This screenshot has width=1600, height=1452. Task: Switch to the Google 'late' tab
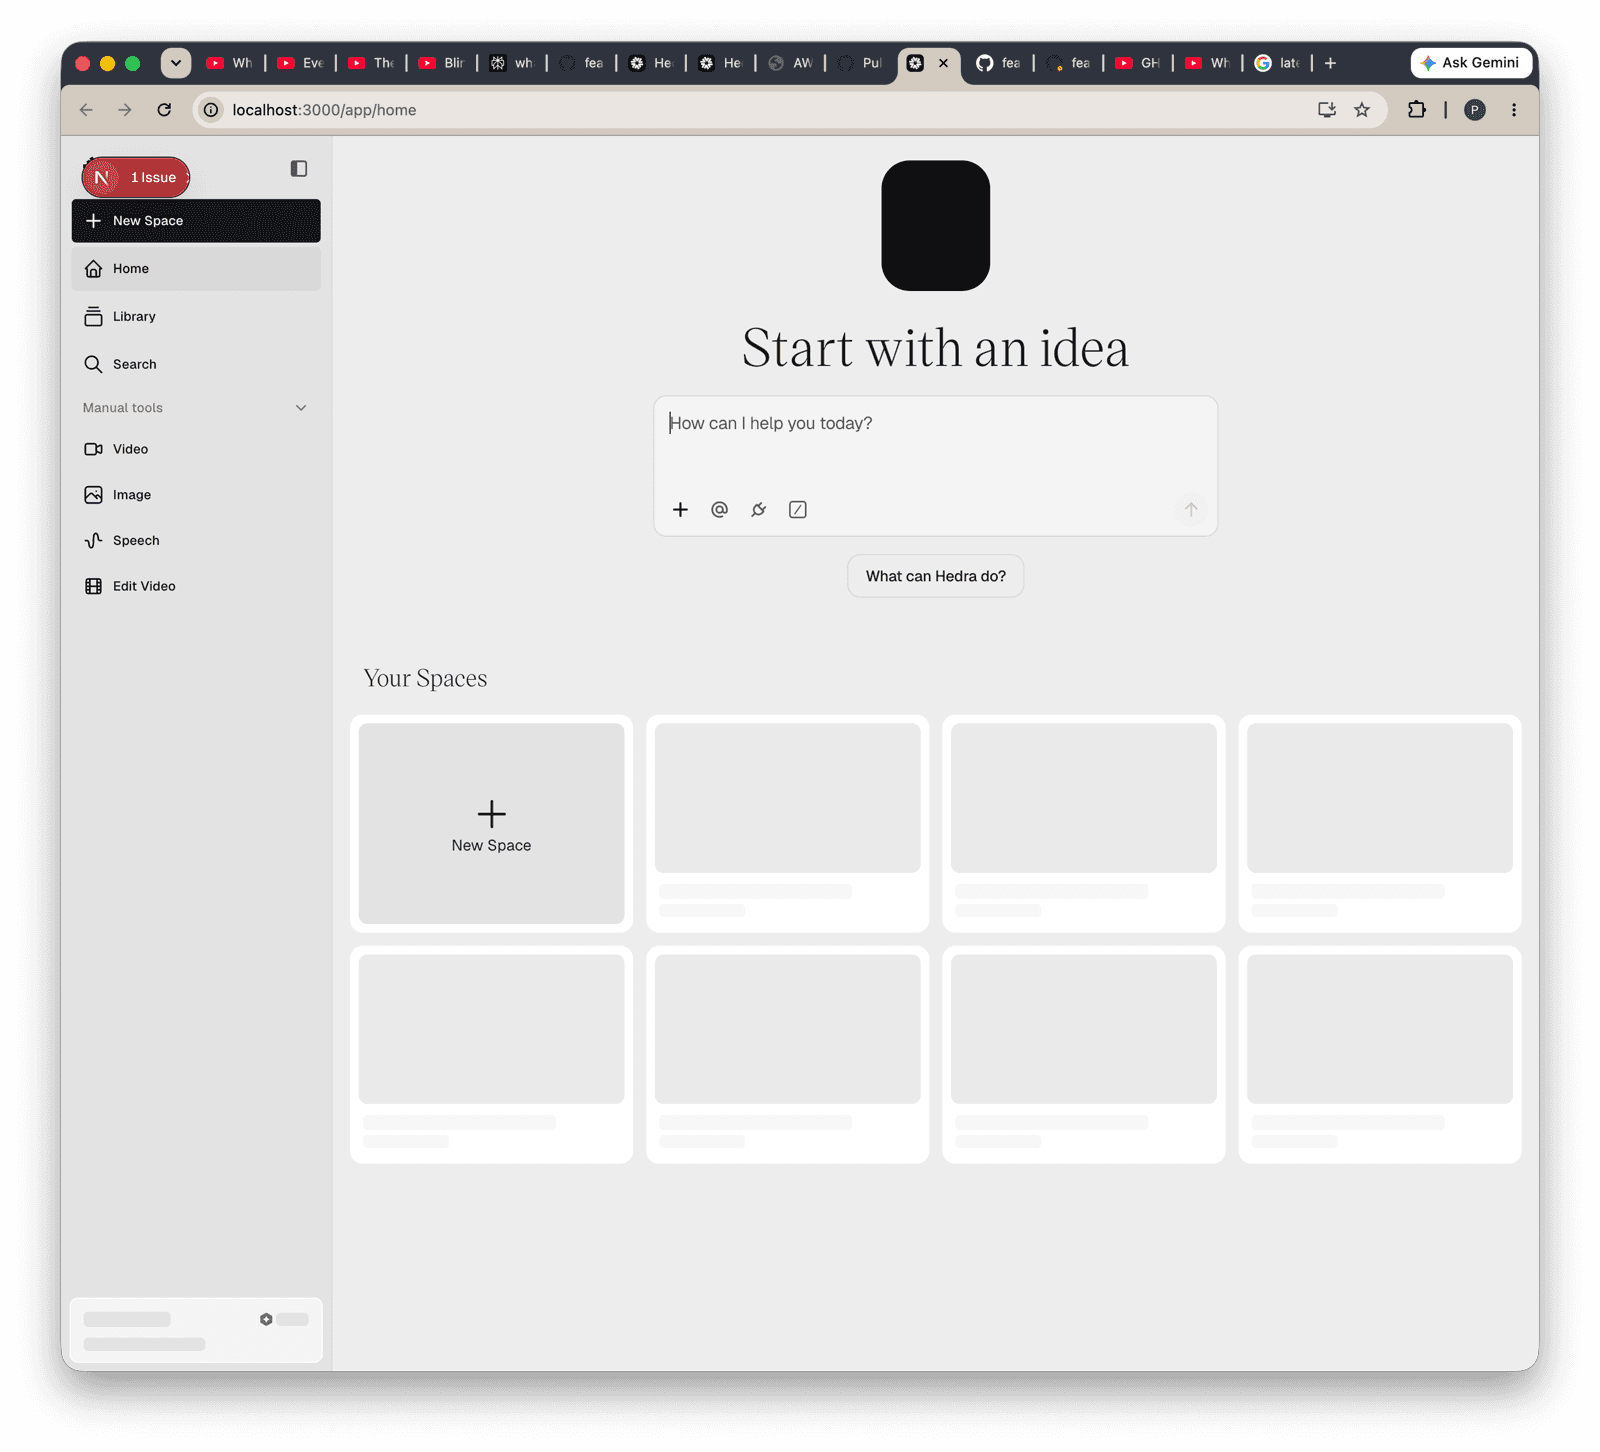point(1277,63)
